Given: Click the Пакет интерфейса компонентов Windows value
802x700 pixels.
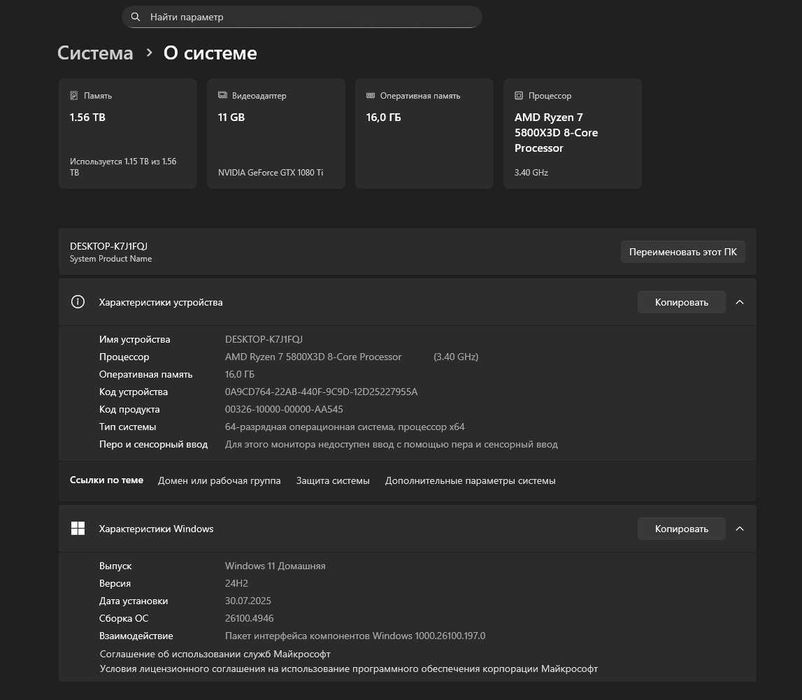Looking at the screenshot, I should 355,636.
